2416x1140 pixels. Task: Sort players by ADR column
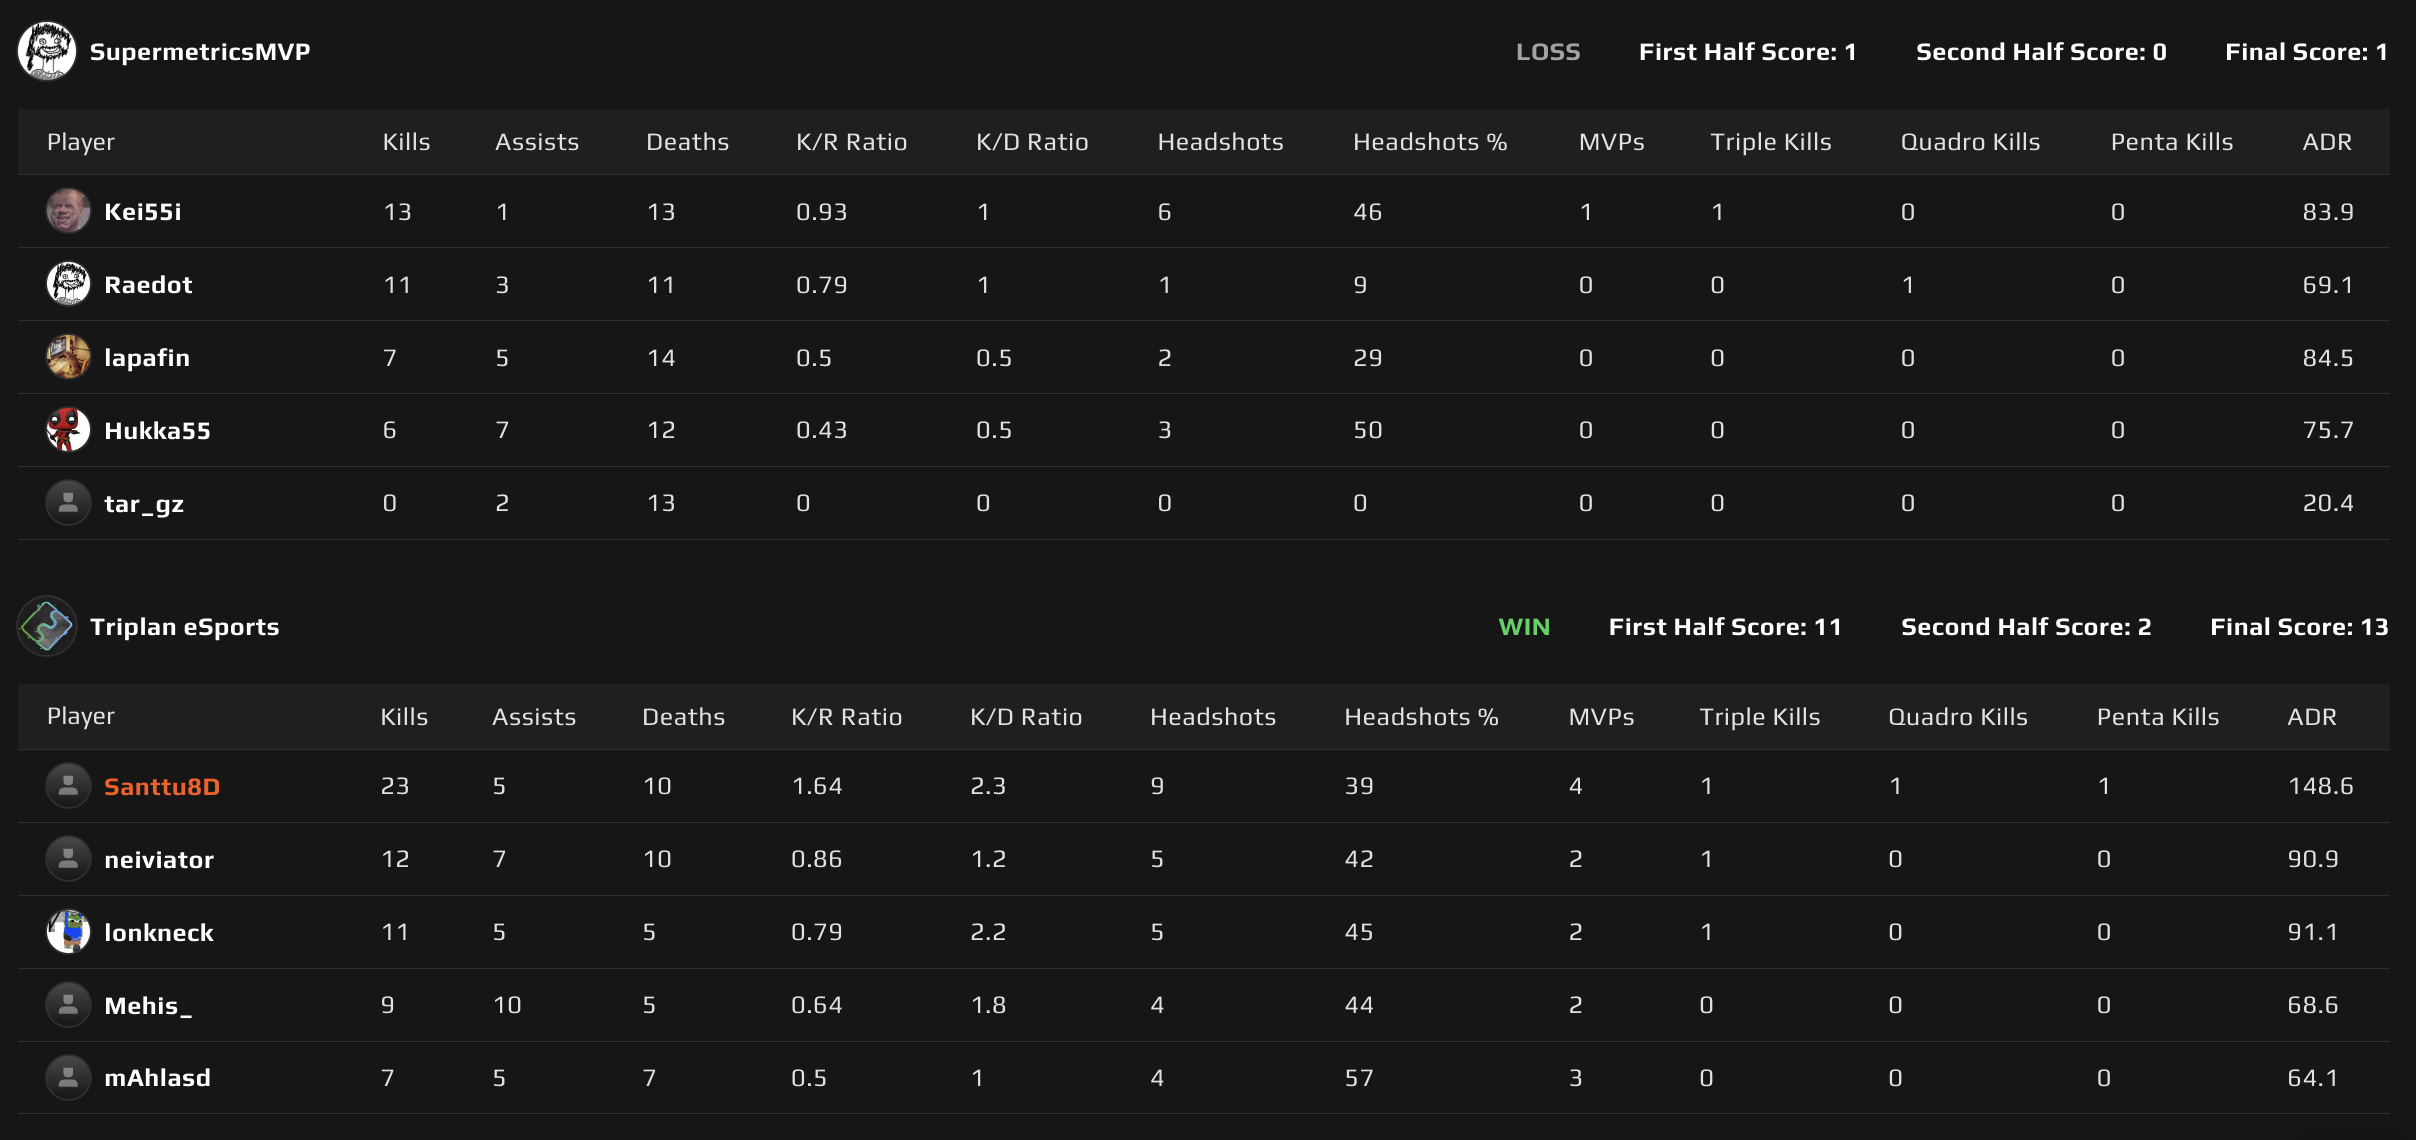click(2327, 141)
